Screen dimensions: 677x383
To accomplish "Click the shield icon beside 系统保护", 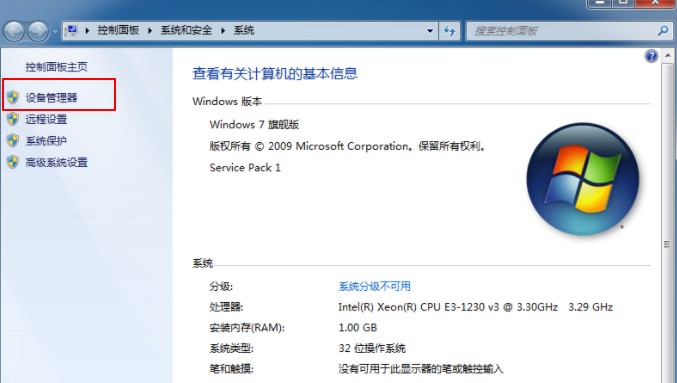I will click(x=13, y=140).
